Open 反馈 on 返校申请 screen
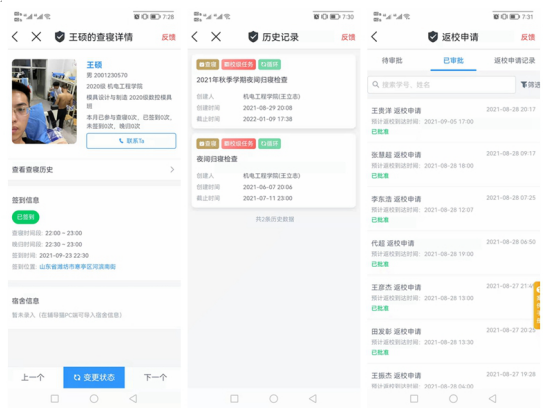The width and height of the screenshot is (550, 408). point(528,37)
